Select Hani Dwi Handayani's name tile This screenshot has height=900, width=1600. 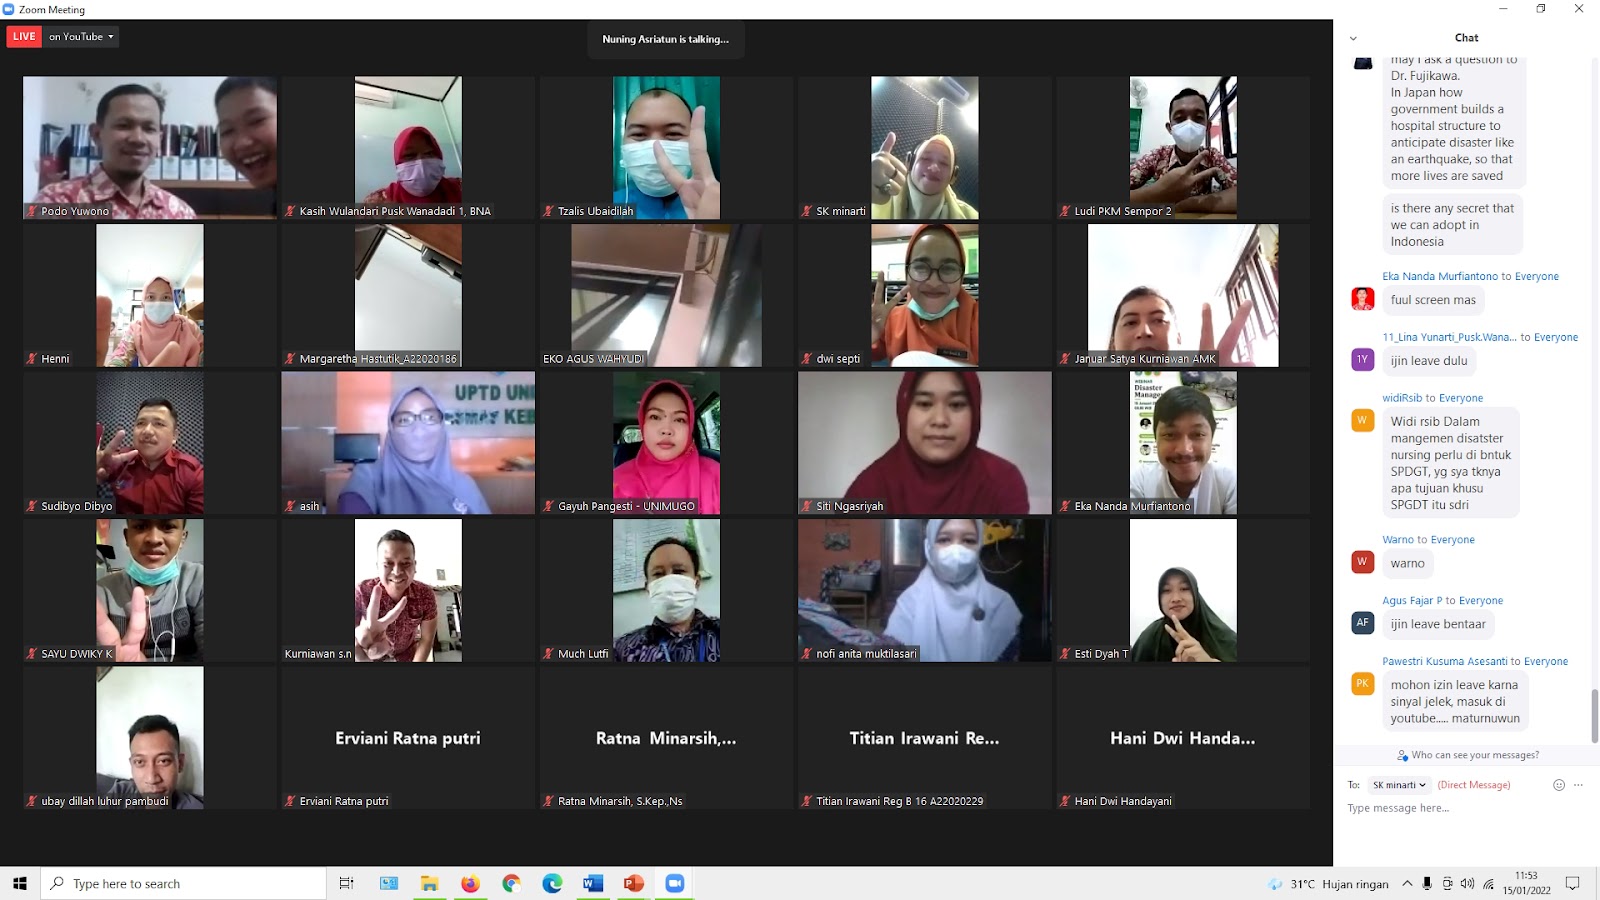coord(1183,738)
